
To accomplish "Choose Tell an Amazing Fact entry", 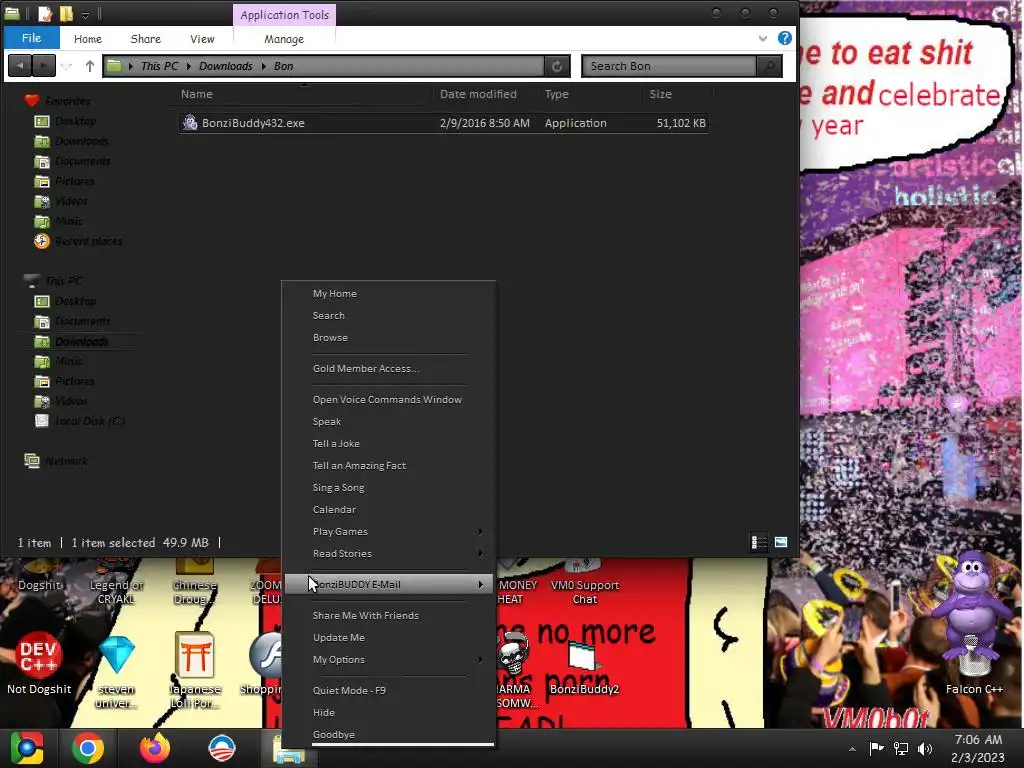I will tap(389, 466).
